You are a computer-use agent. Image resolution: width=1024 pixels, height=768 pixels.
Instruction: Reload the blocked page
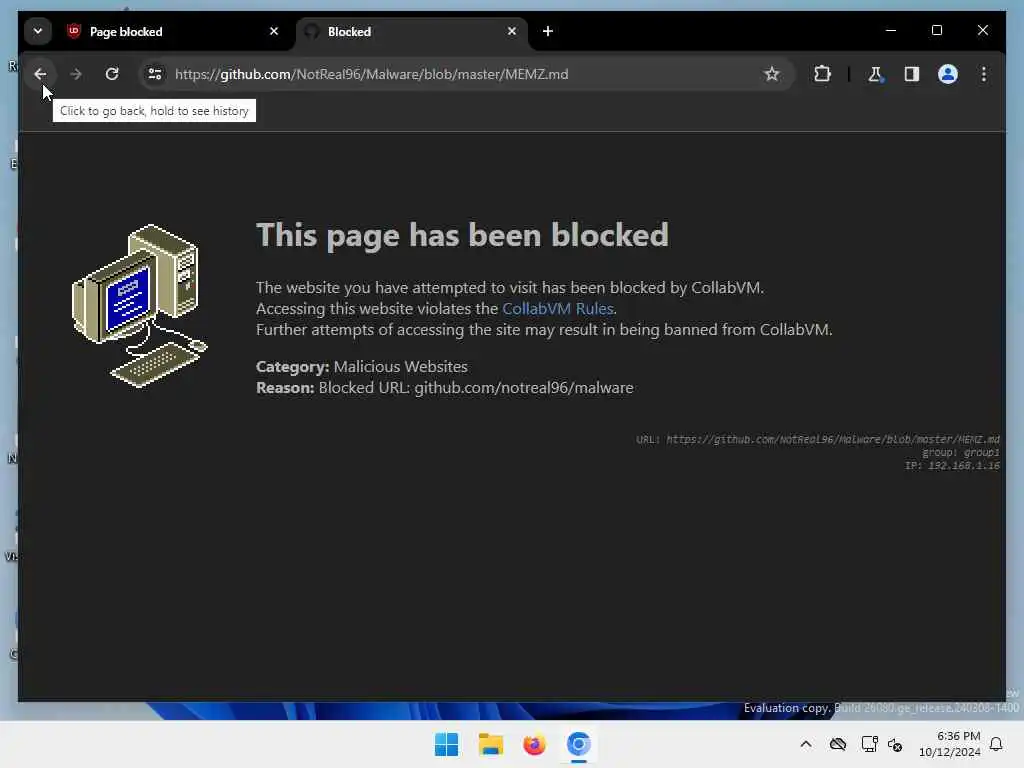(x=112, y=74)
